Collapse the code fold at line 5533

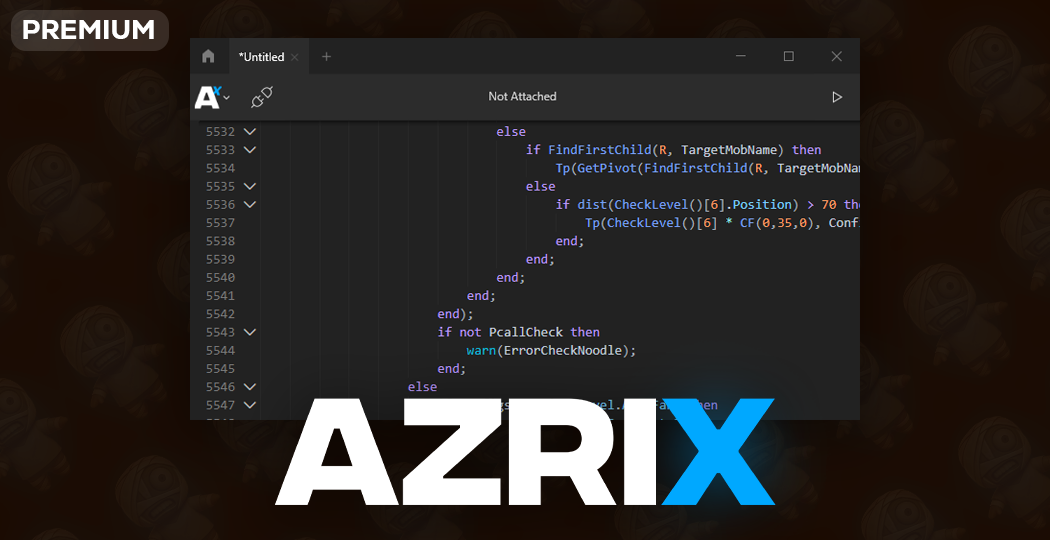point(249,150)
